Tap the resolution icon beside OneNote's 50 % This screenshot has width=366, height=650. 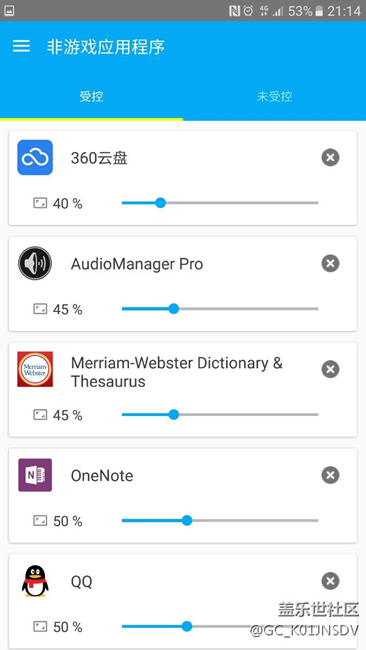click(40, 520)
